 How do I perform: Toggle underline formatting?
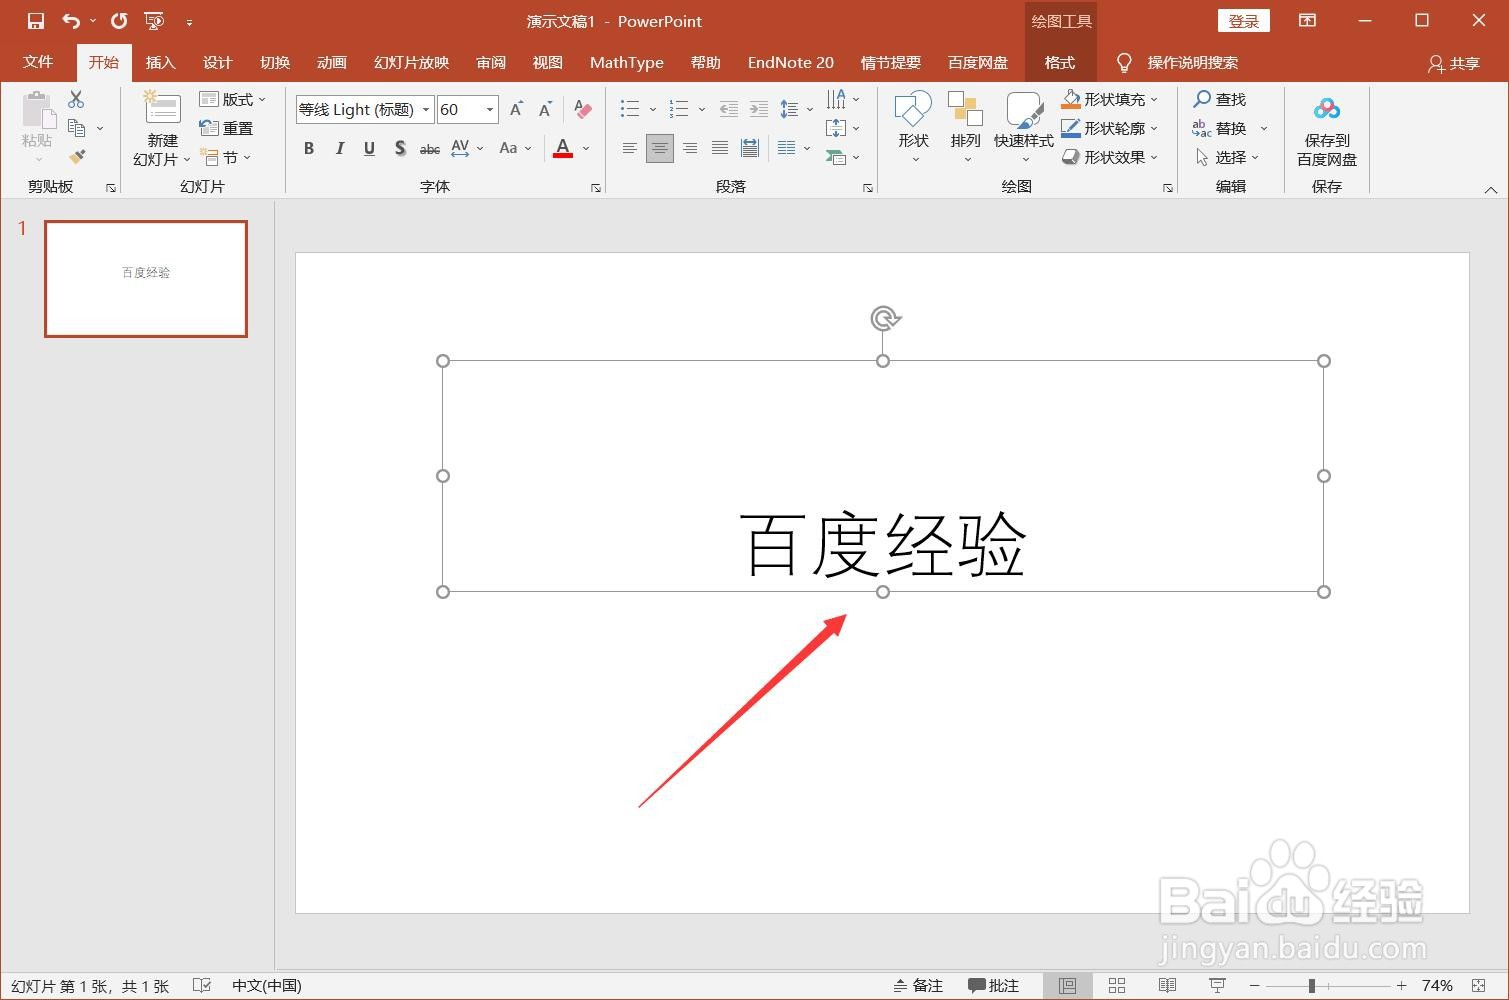369,148
